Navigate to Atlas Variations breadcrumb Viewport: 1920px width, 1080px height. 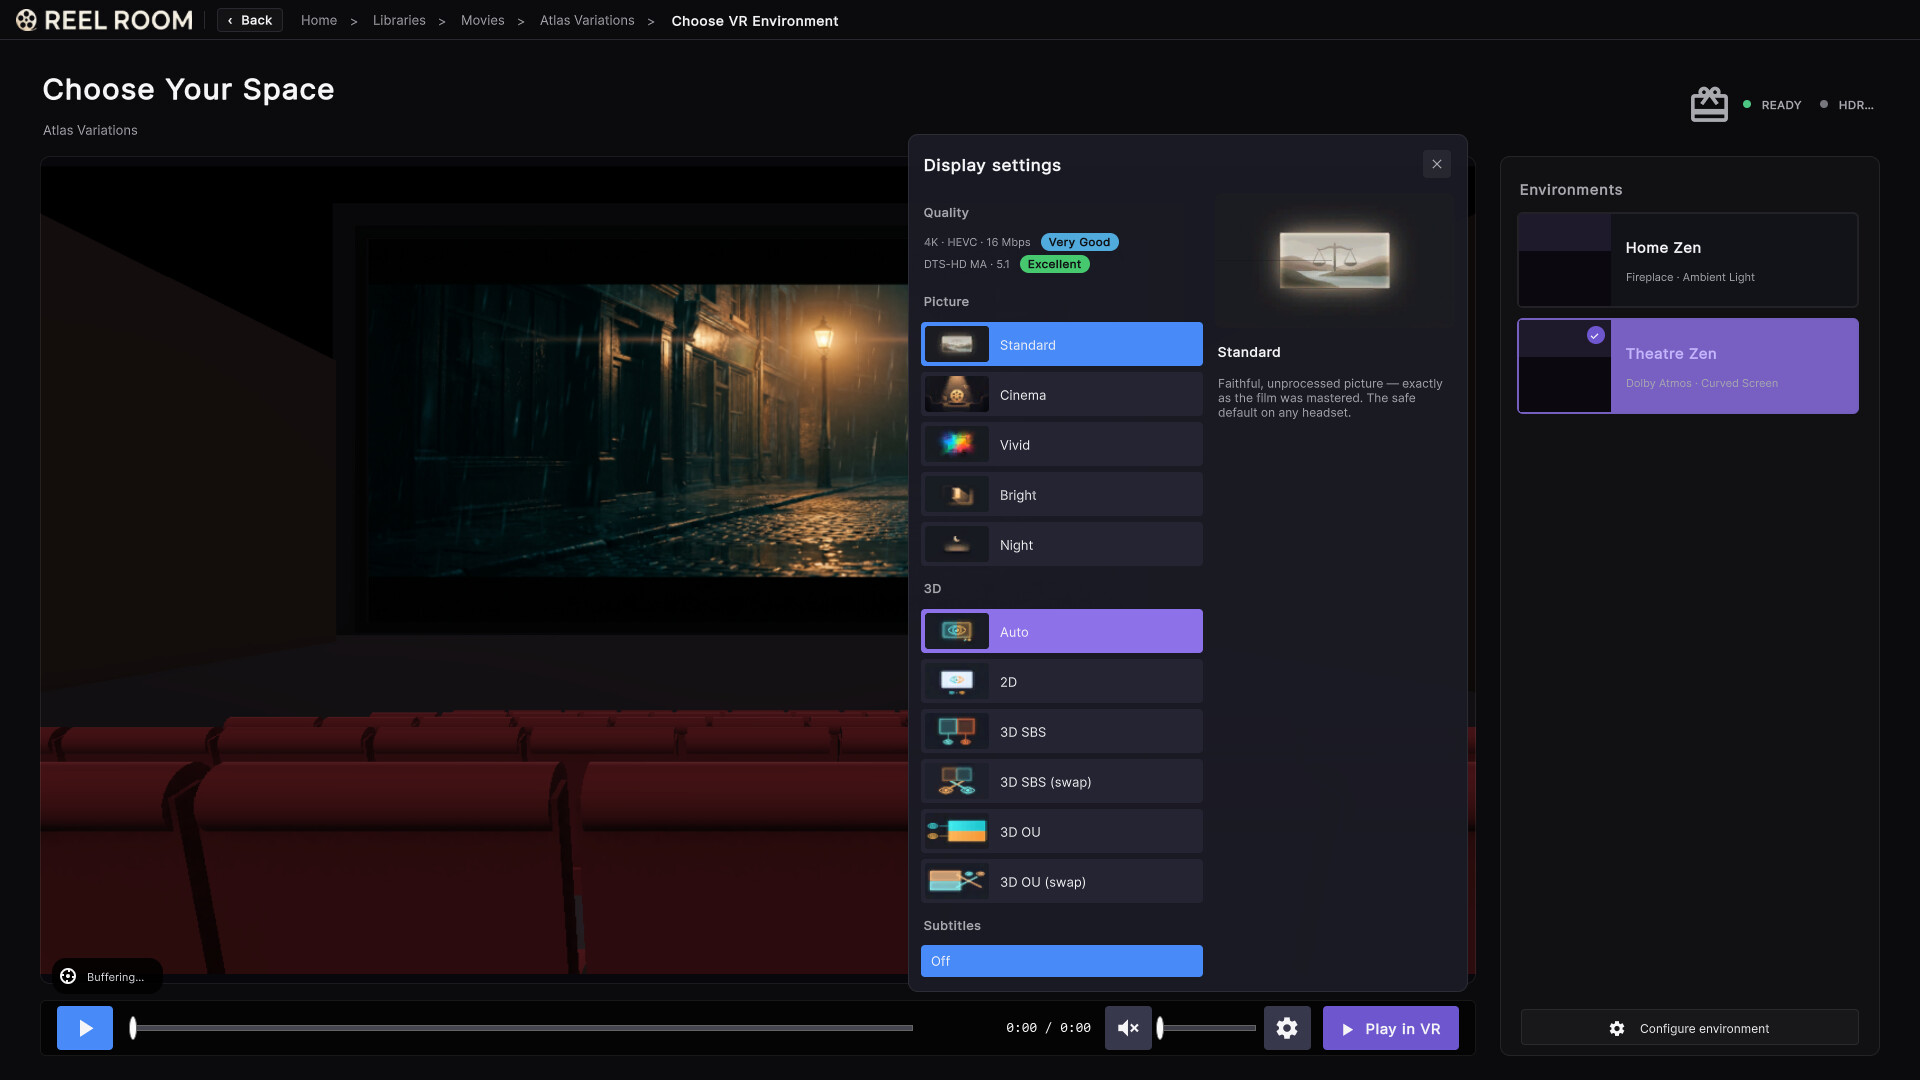(587, 20)
